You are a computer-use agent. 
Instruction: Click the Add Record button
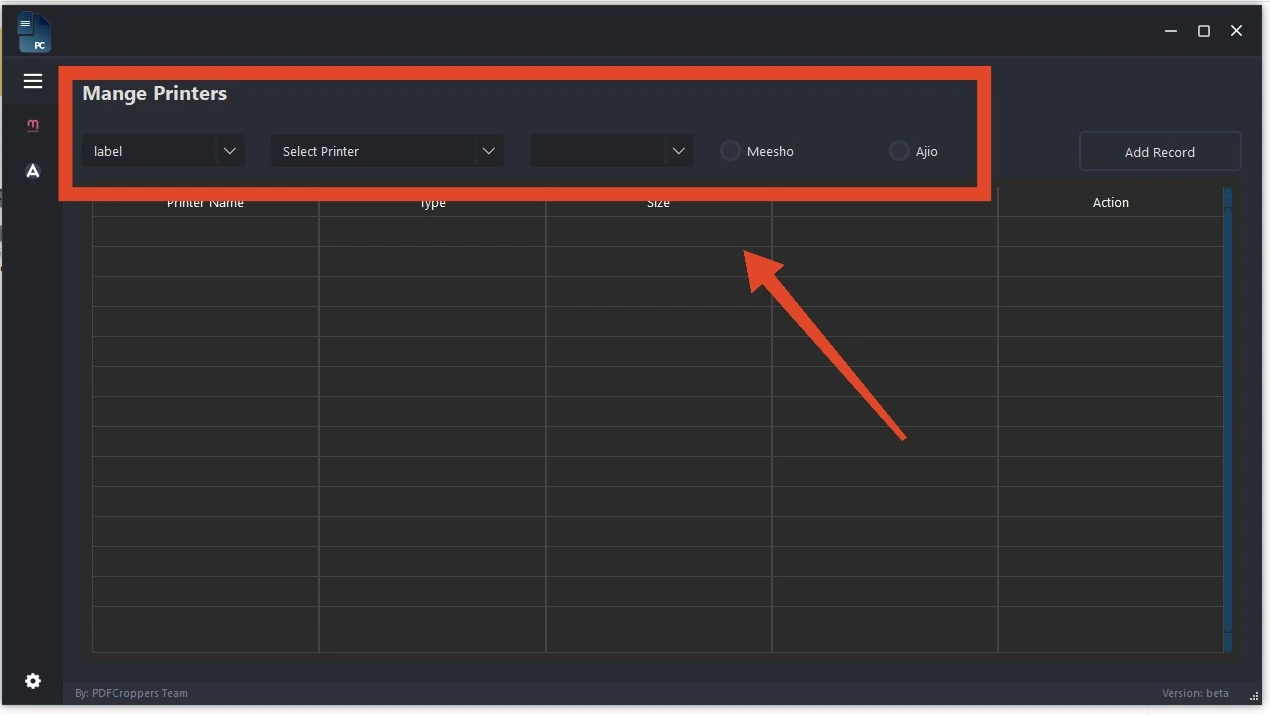pyautogui.click(x=1159, y=152)
